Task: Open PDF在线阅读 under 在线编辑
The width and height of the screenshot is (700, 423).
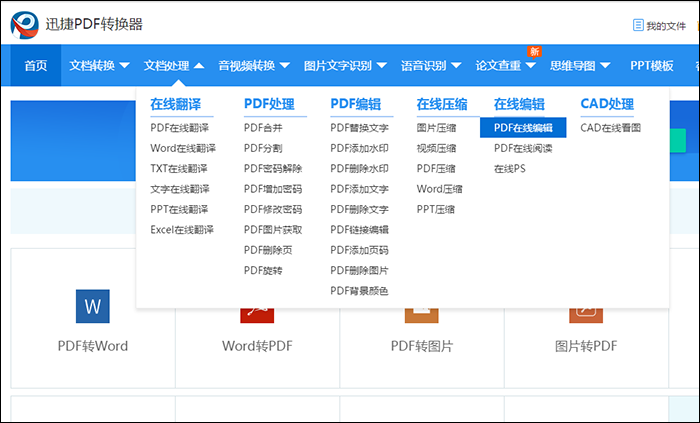Action: 523,148
